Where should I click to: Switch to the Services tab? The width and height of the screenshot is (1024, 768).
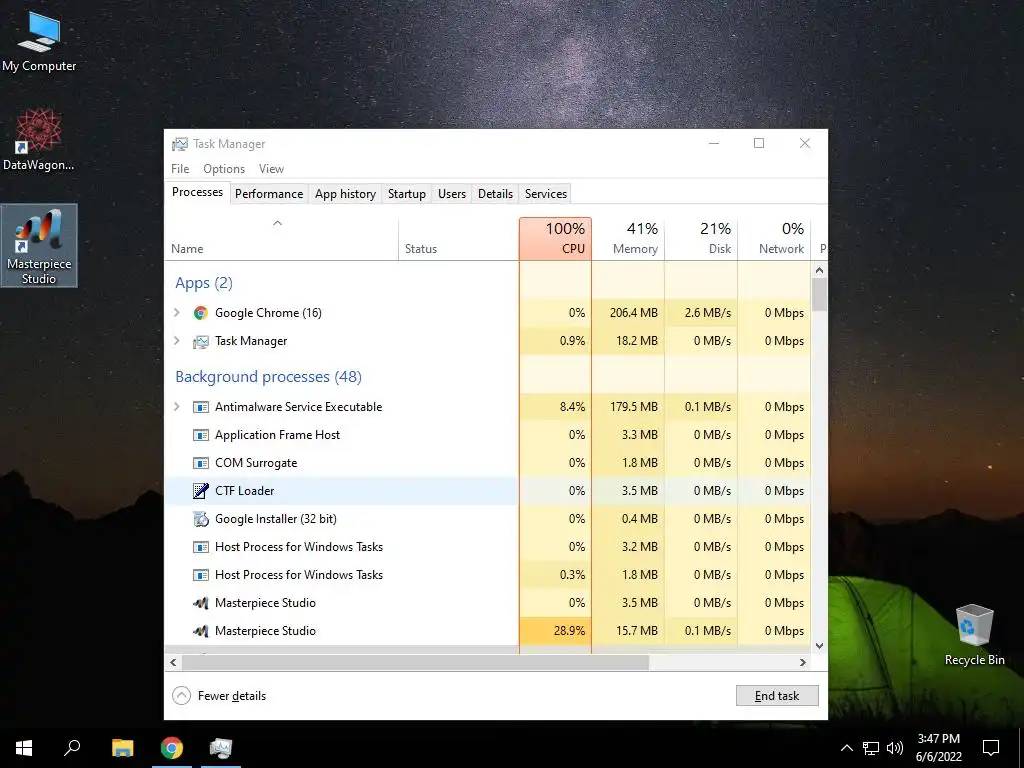pyautogui.click(x=546, y=194)
